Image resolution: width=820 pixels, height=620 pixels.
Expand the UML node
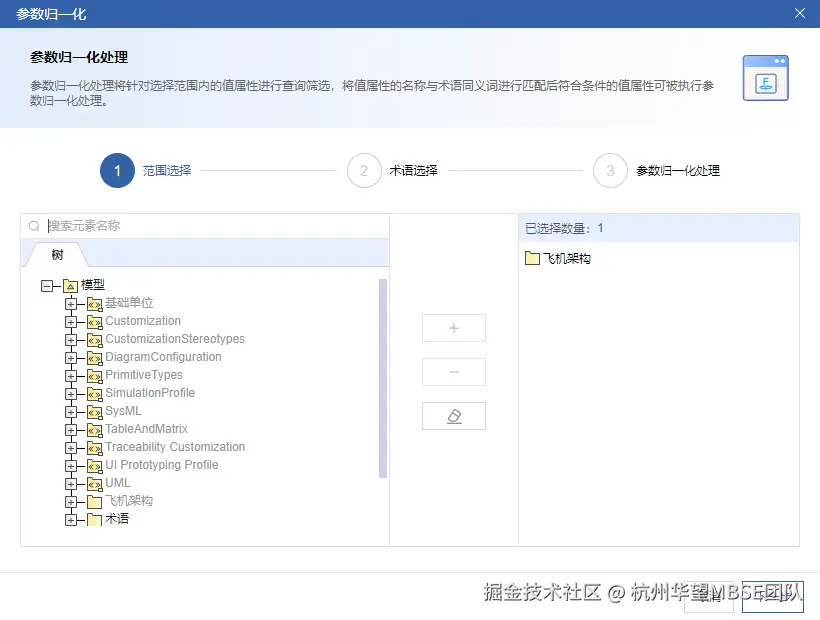pyautogui.click(x=71, y=484)
